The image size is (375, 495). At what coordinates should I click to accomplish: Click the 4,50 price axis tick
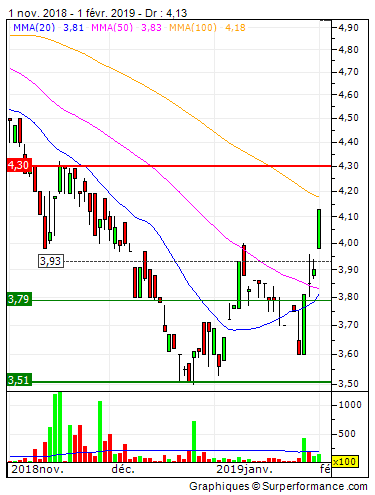[348, 118]
